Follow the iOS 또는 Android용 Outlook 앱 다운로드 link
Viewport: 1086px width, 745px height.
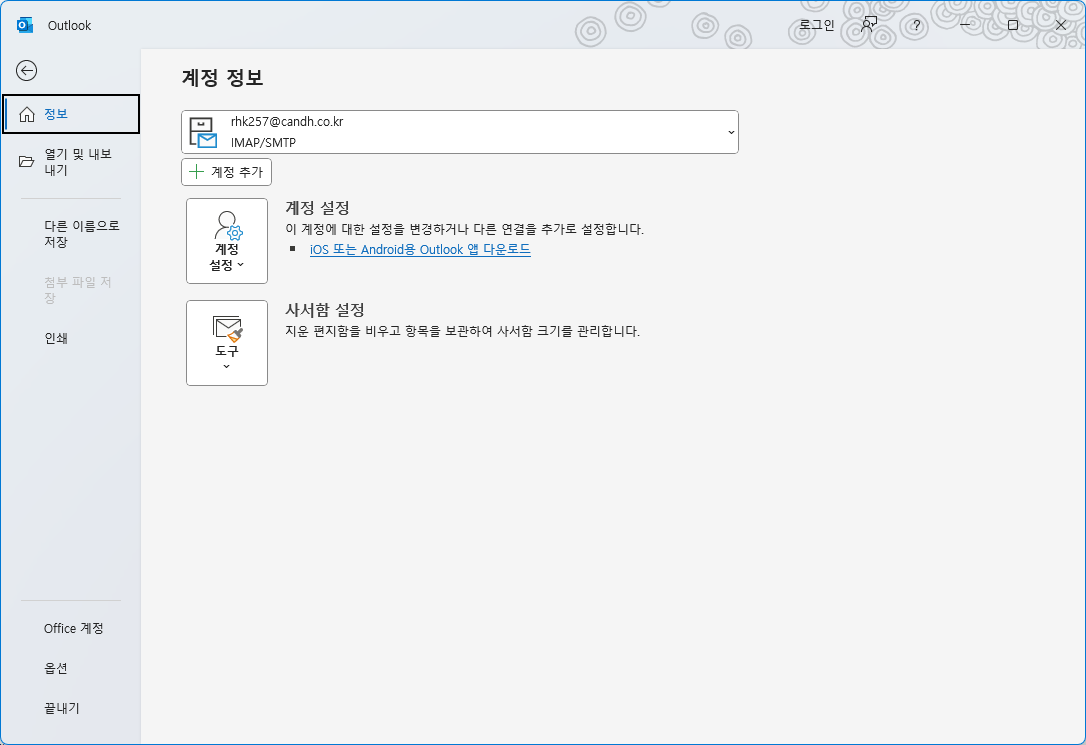[420, 249]
